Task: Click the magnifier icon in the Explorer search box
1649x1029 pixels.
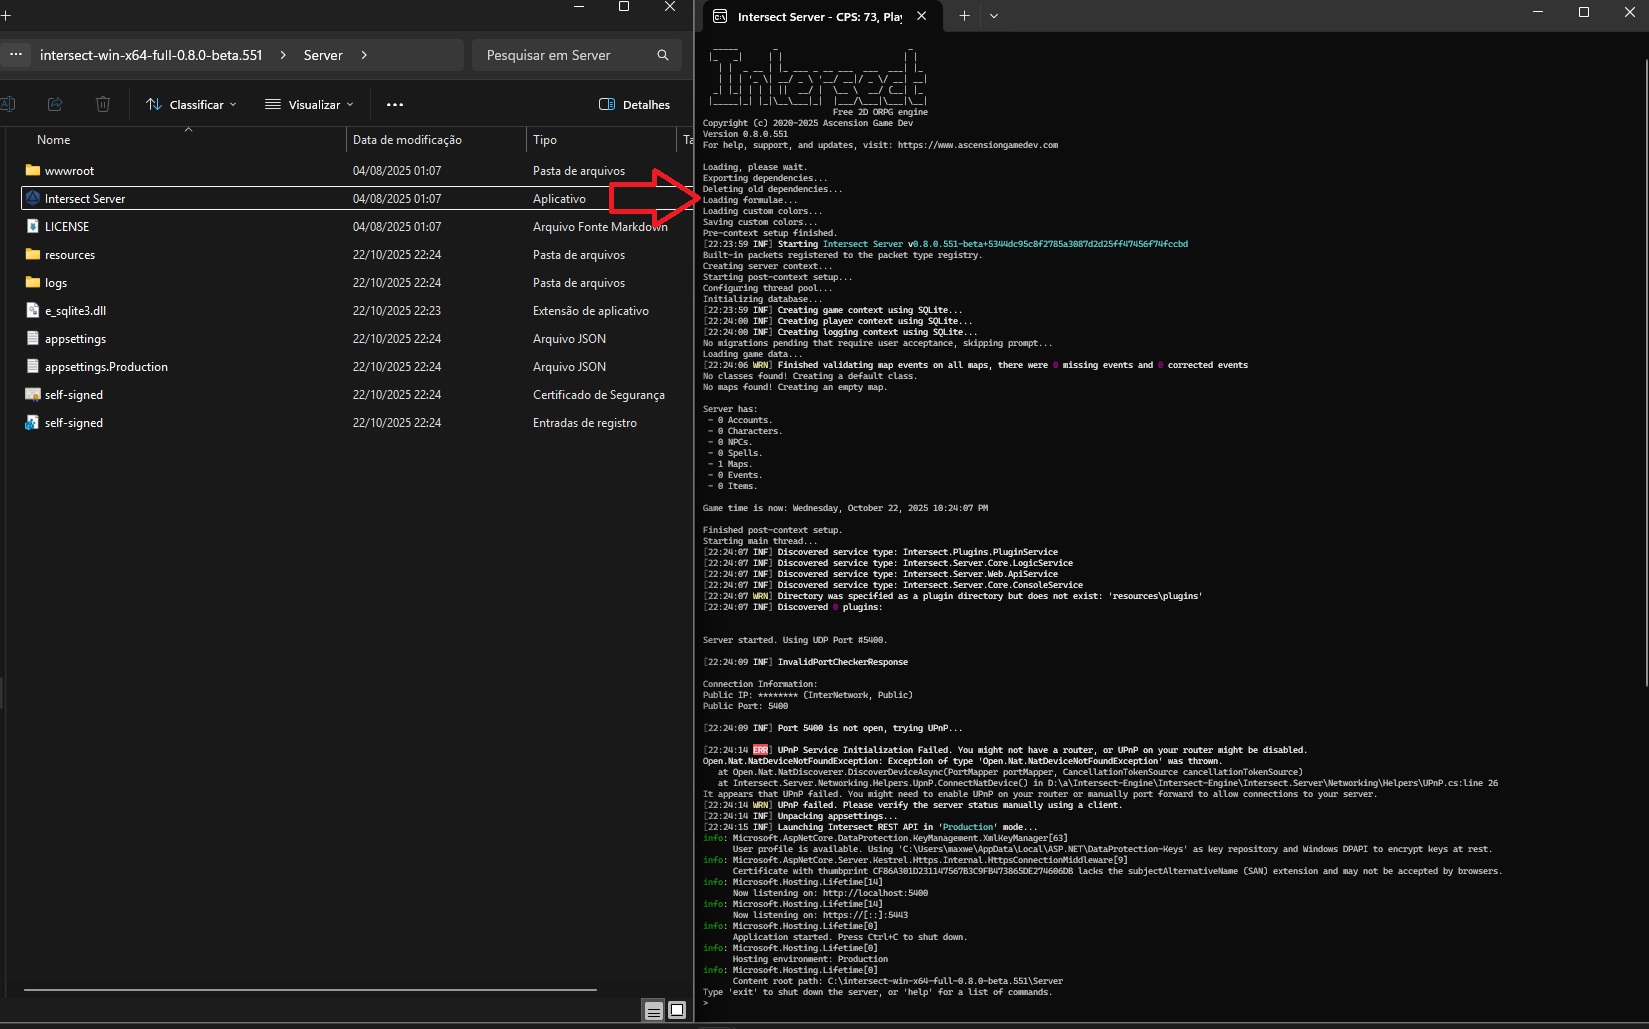Action: coord(663,55)
